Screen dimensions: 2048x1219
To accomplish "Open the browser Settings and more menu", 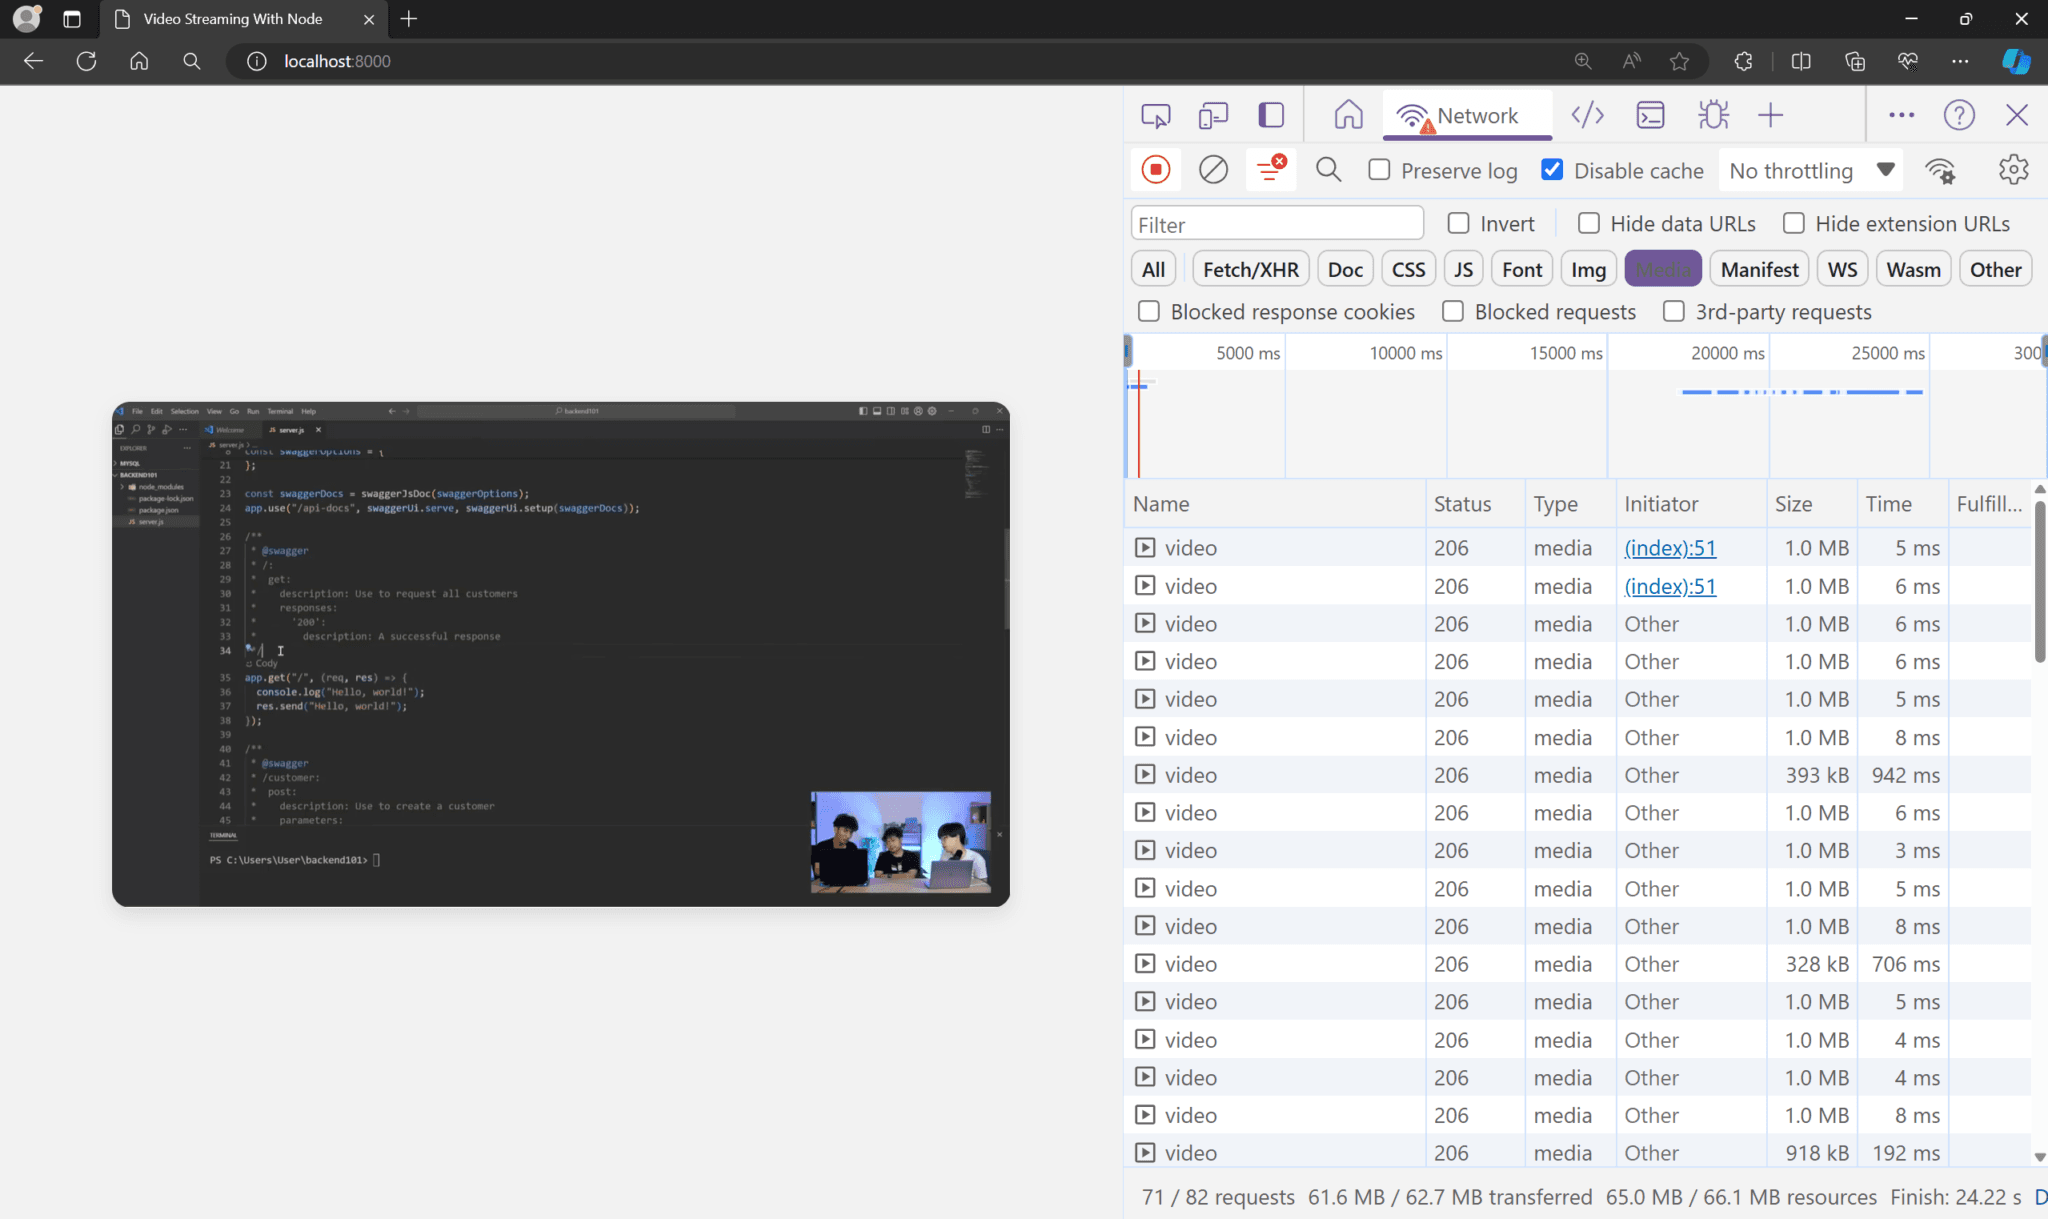I will point(1961,61).
